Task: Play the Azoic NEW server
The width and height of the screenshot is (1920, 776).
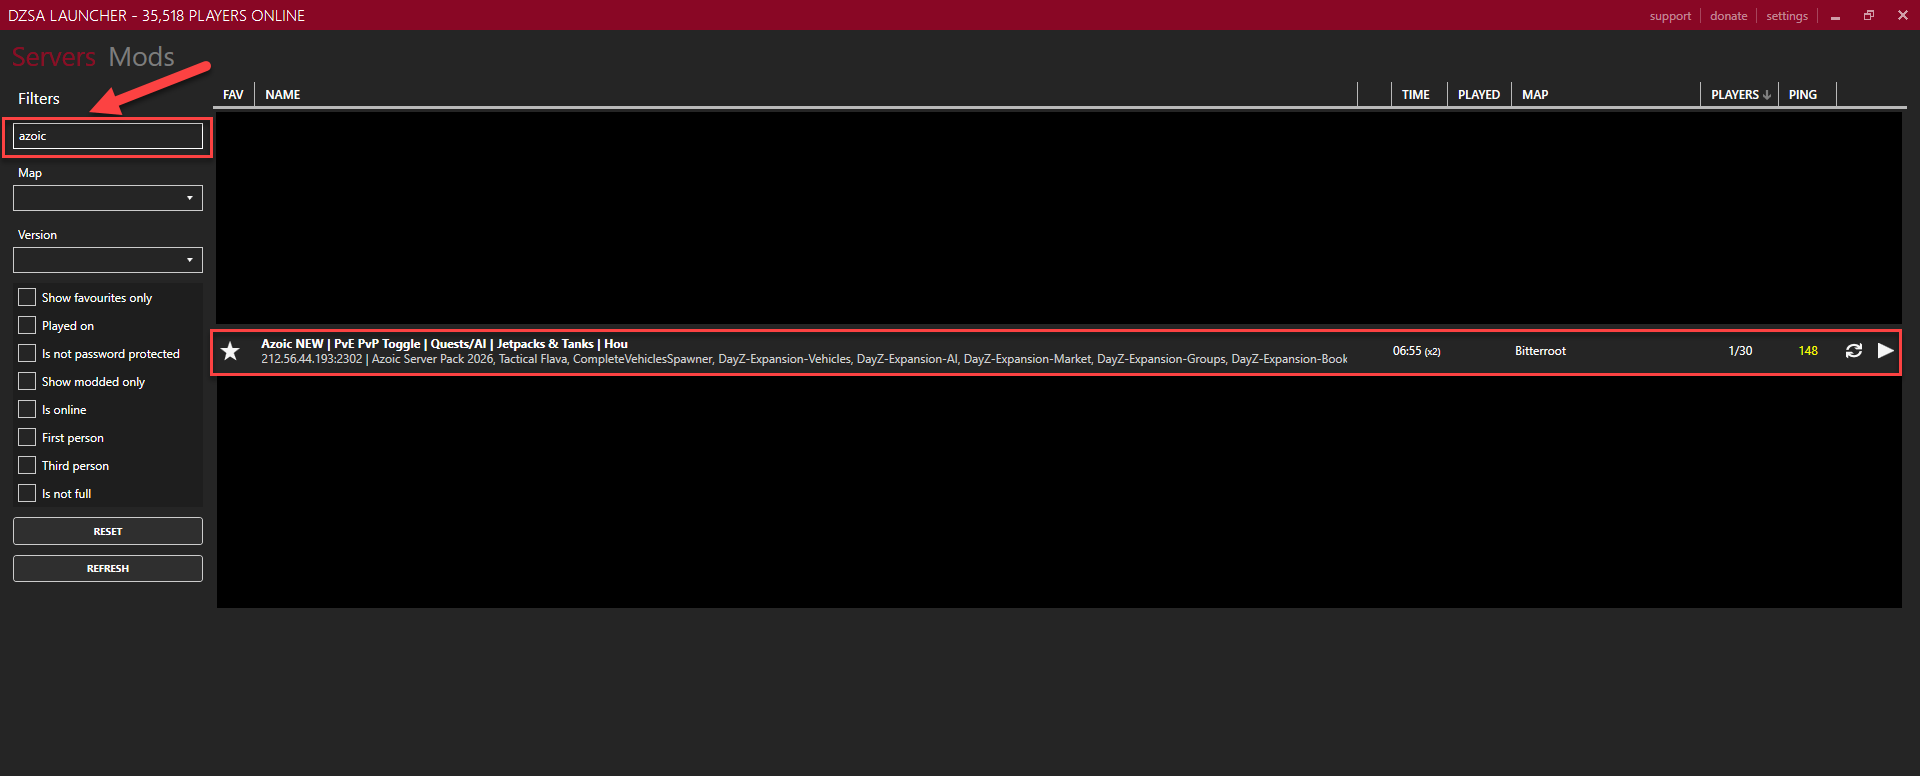Action: [x=1885, y=351]
